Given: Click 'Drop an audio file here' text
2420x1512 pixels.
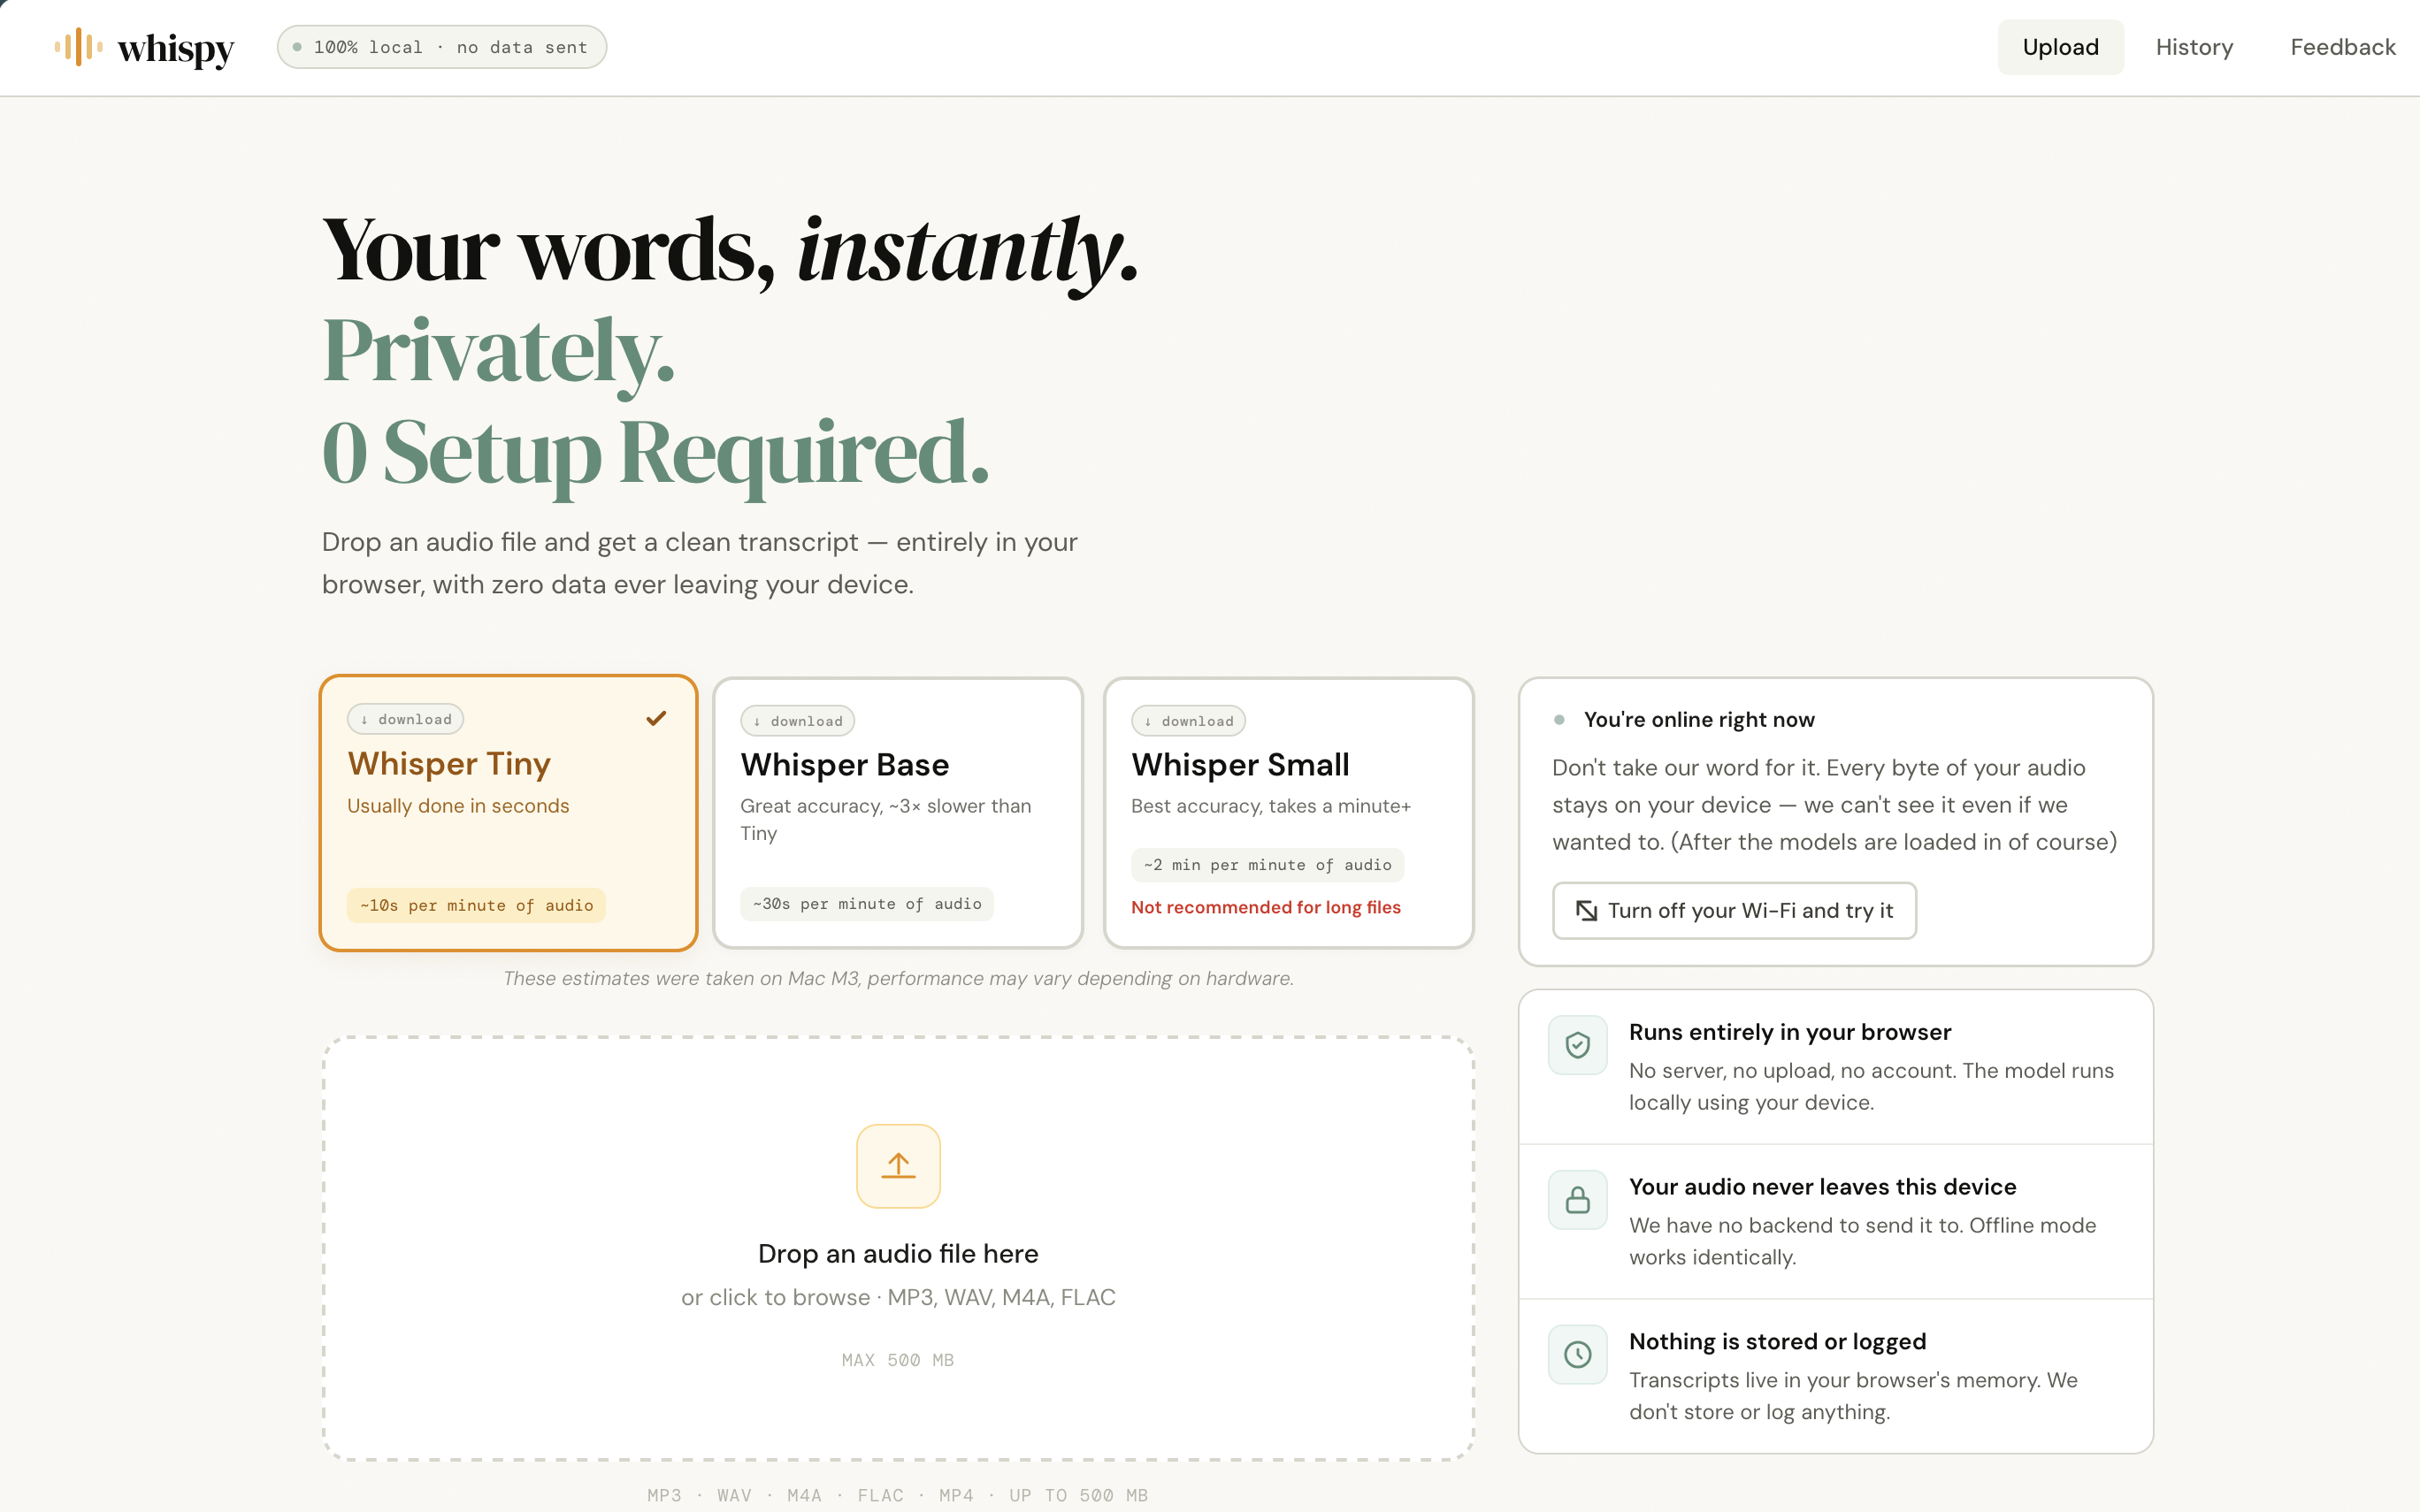Looking at the screenshot, I should point(898,1253).
